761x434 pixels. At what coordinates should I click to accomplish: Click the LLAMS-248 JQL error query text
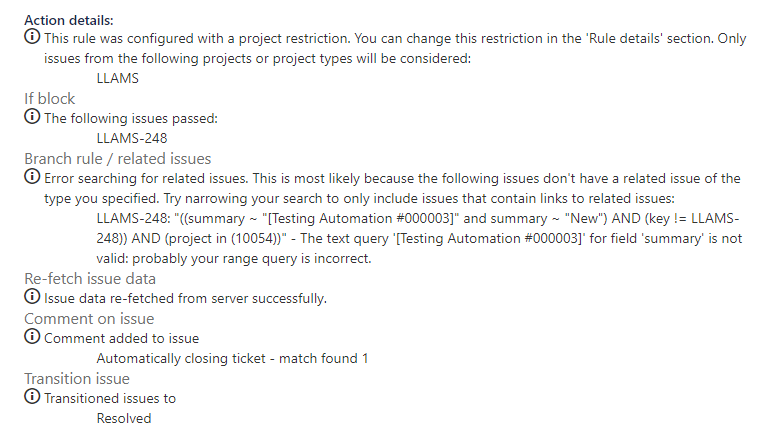pyautogui.click(x=419, y=238)
